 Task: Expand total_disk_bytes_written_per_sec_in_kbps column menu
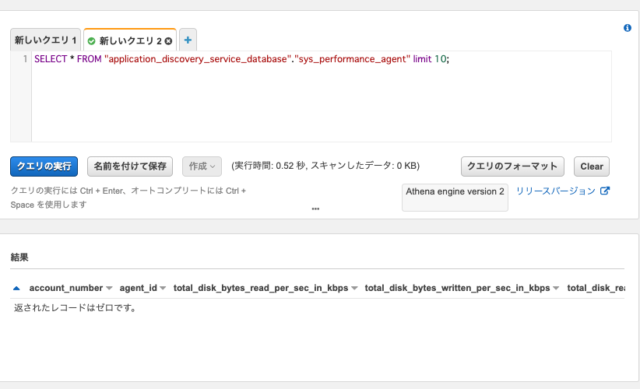556,288
